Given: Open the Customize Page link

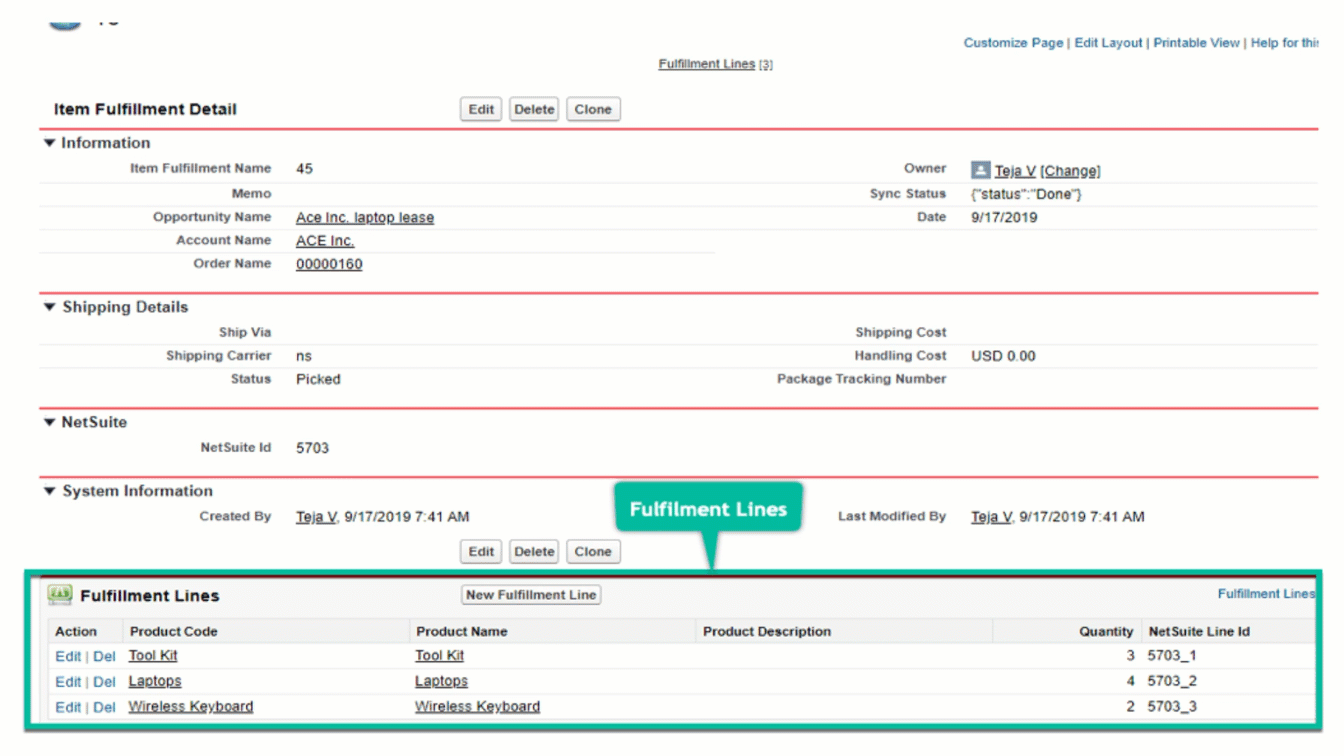Looking at the screenshot, I should 1013,43.
